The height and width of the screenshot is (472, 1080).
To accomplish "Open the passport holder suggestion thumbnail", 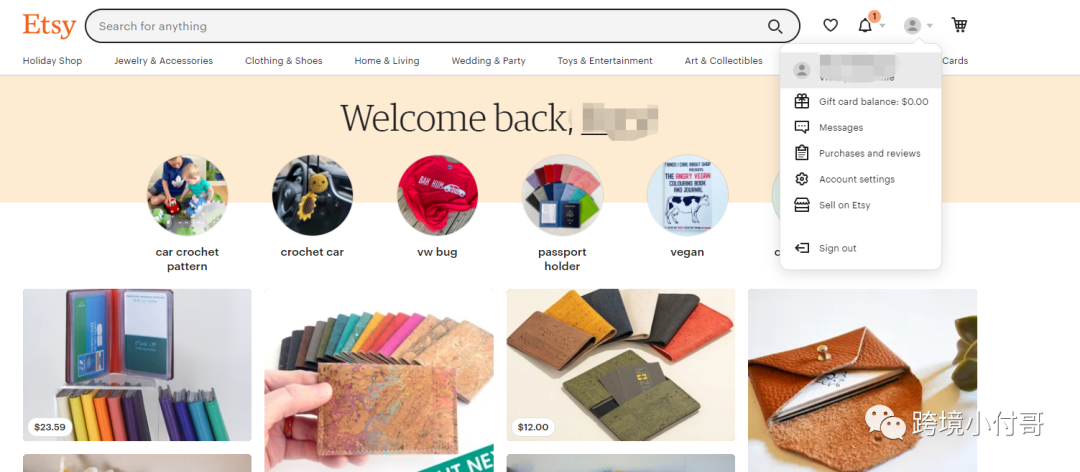I will [x=562, y=196].
